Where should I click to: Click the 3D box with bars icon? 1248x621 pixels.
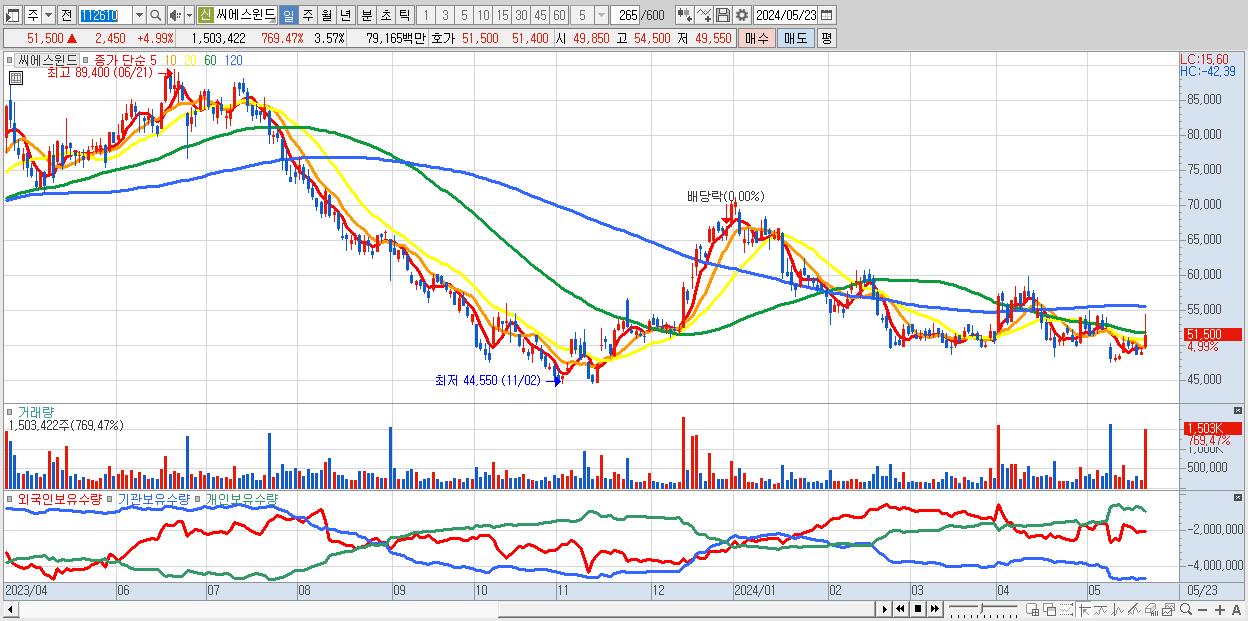[x=1151, y=609]
